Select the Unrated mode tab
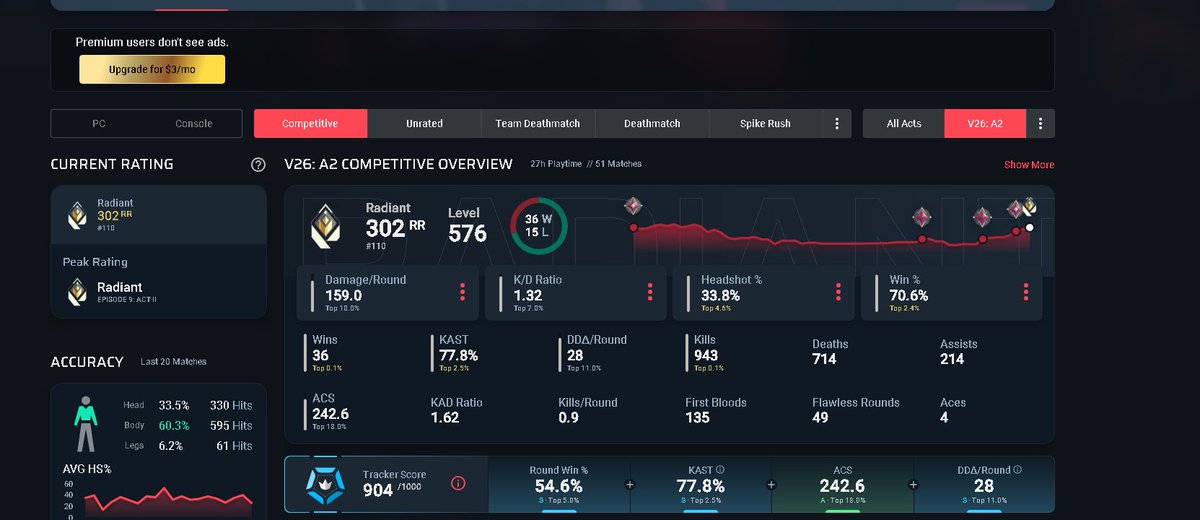 pyautogui.click(x=424, y=123)
